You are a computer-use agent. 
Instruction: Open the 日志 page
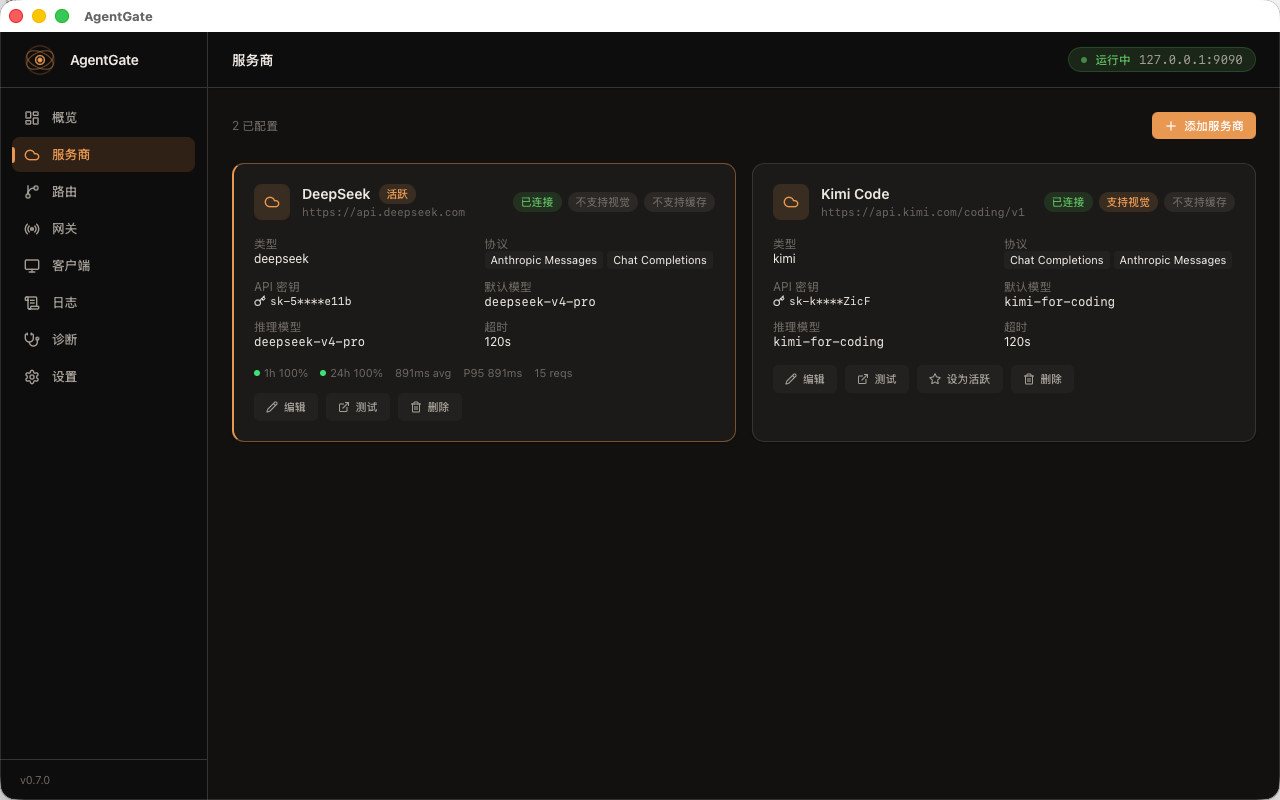103,303
